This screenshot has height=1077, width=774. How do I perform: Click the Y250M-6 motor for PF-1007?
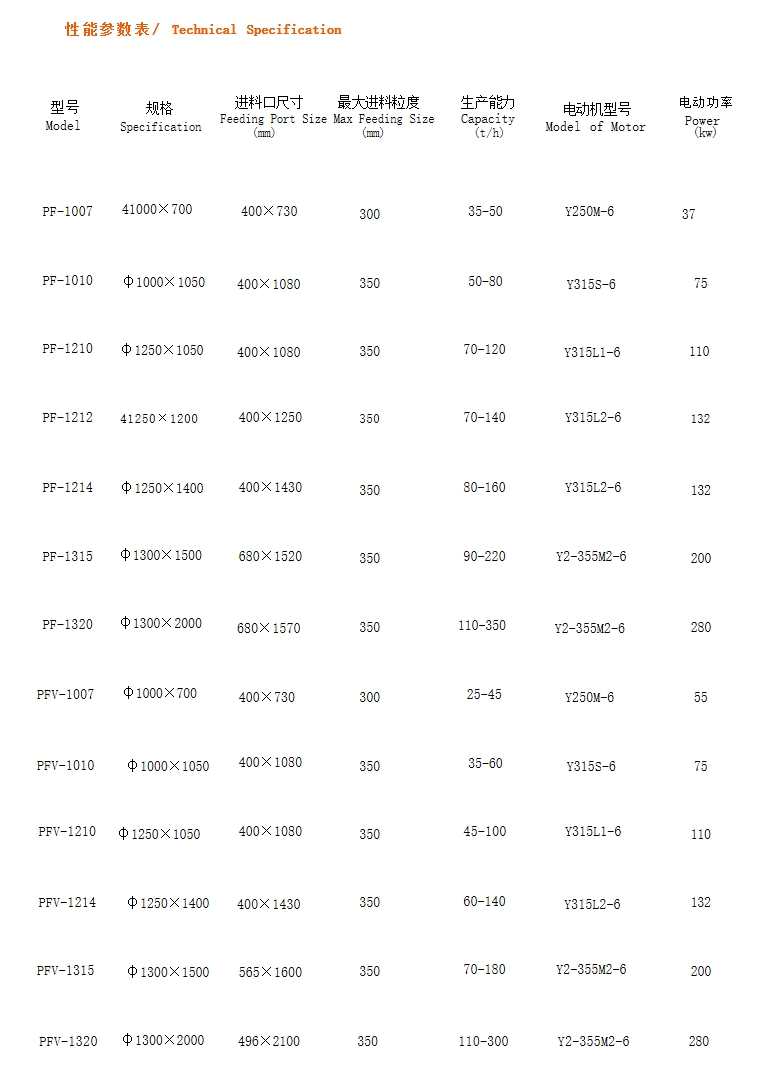589,212
